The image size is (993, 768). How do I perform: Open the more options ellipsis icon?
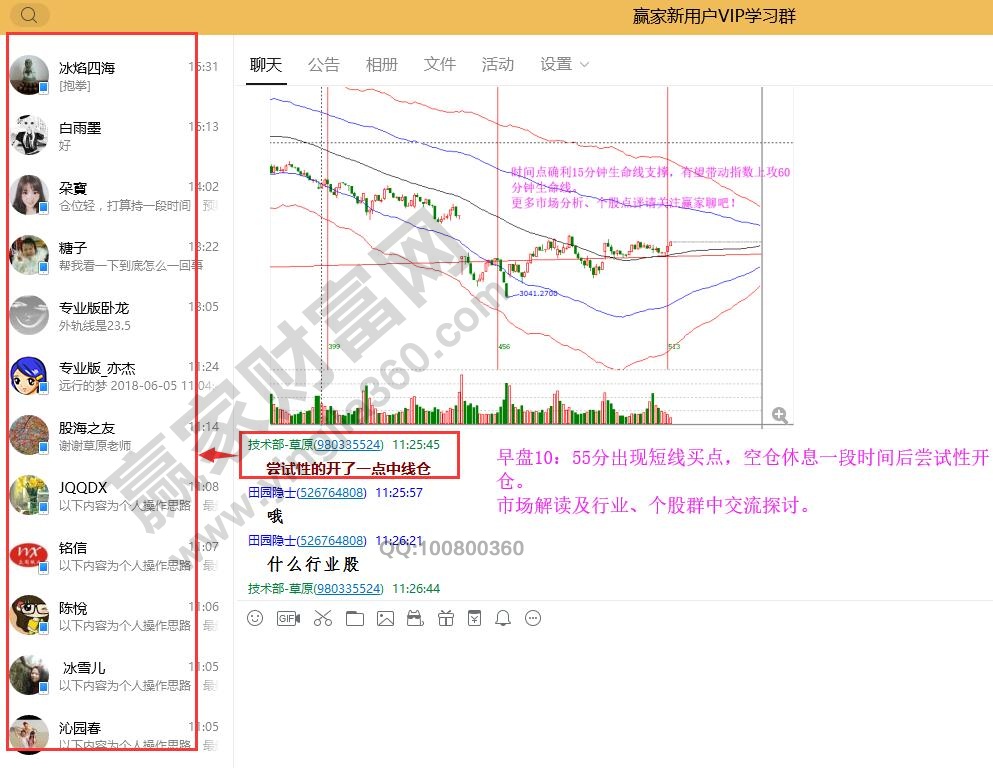point(533,618)
